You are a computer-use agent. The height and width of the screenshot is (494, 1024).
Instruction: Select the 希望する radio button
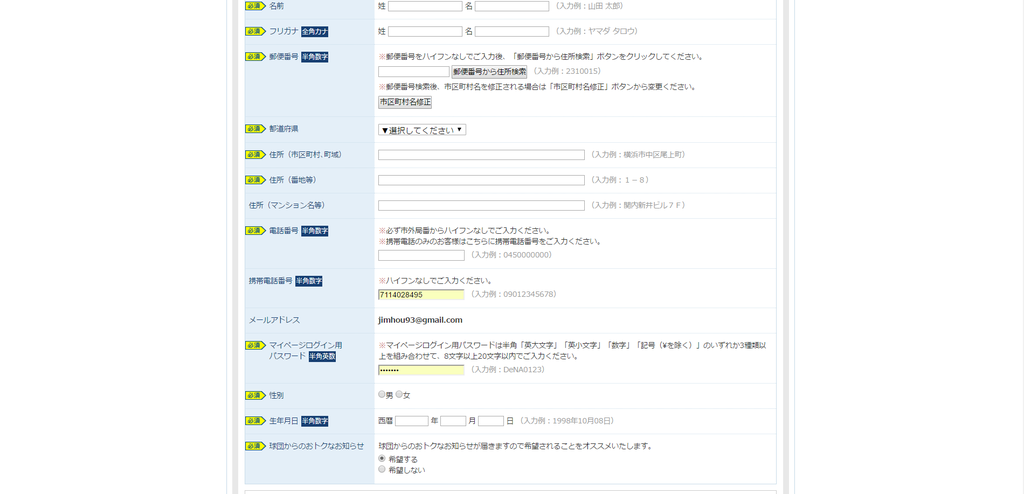382,459
